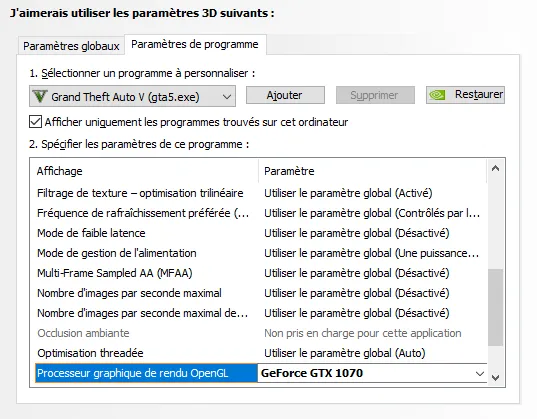The height and width of the screenshot is (419, 537).
Task: Select Processeur graphique de rendu OpenGL row
Action: click(261, 373)
